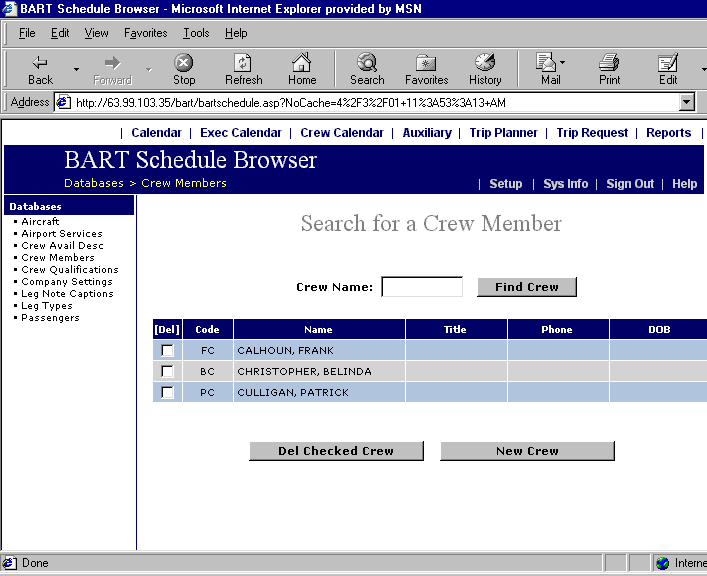Open the Tools menu

[196, 33]
